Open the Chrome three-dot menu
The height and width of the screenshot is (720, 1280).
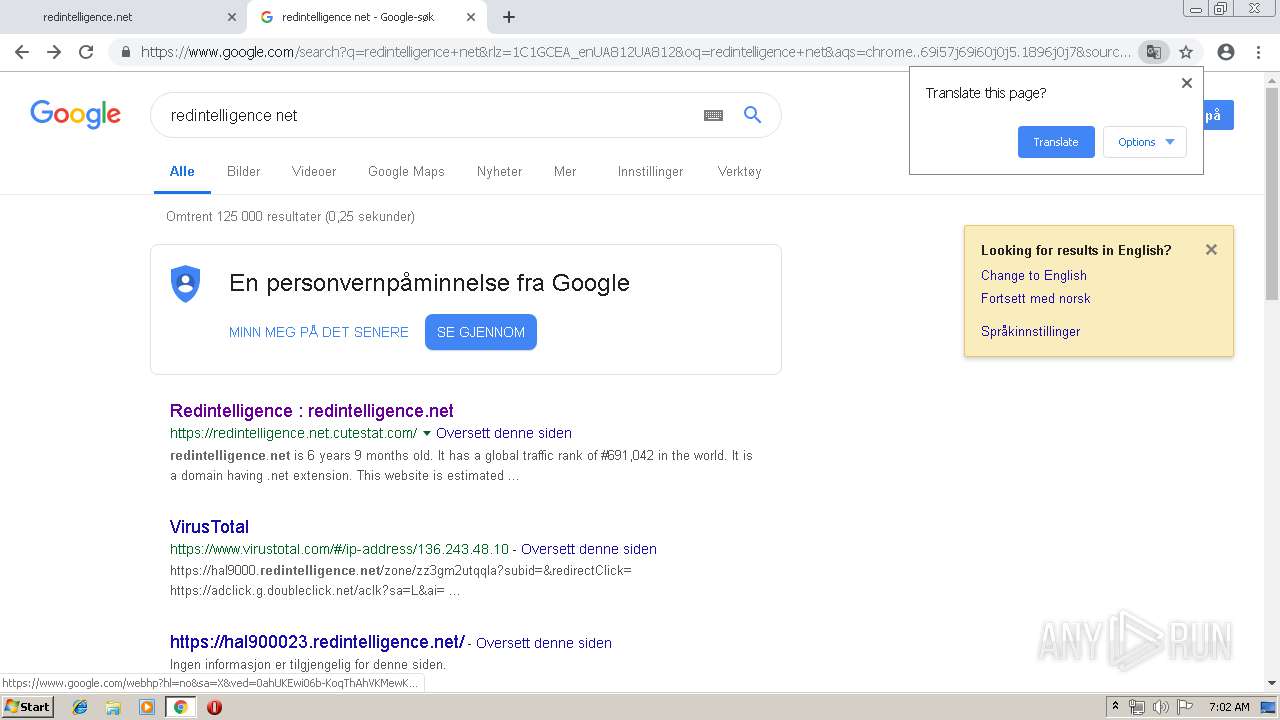point(1258,52)
